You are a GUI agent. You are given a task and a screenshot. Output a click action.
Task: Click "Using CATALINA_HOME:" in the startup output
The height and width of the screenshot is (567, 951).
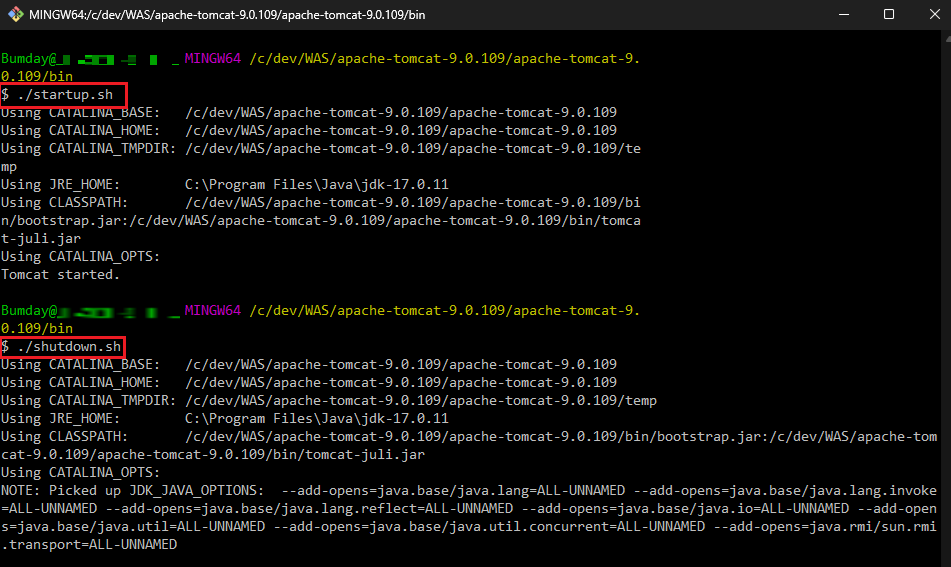point(81,130)
